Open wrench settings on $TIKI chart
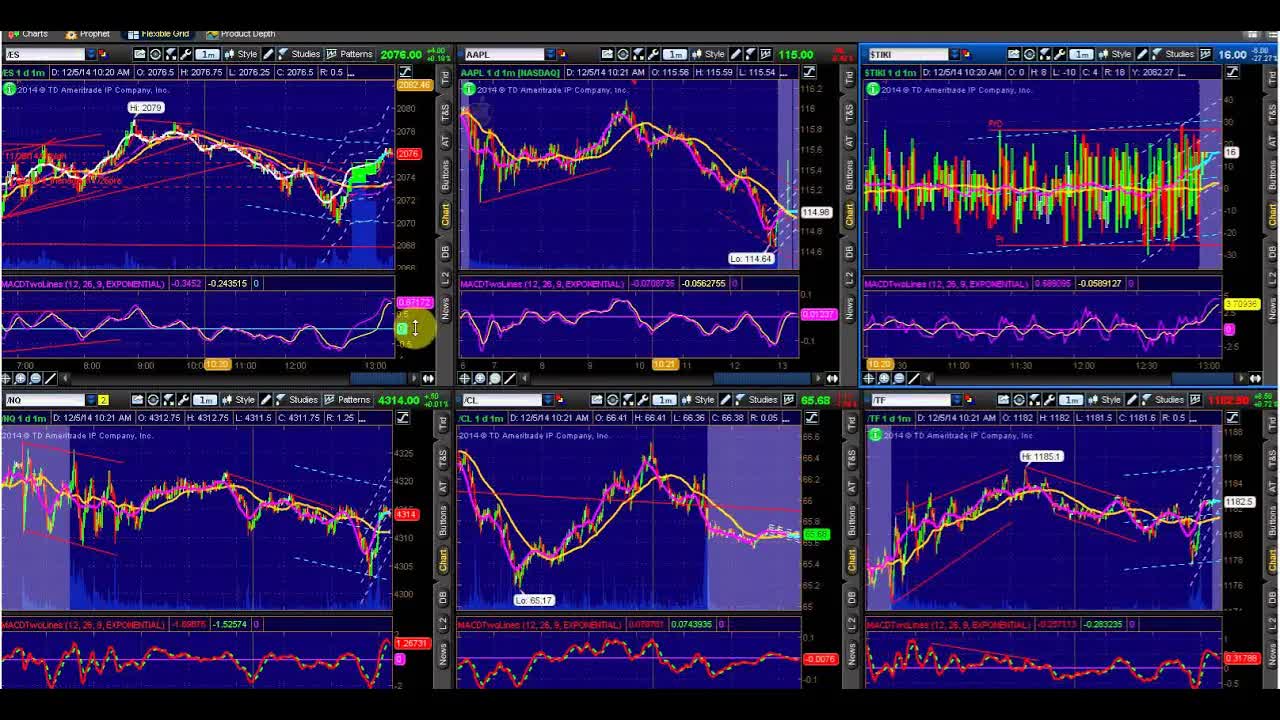 coord(1060,54)
